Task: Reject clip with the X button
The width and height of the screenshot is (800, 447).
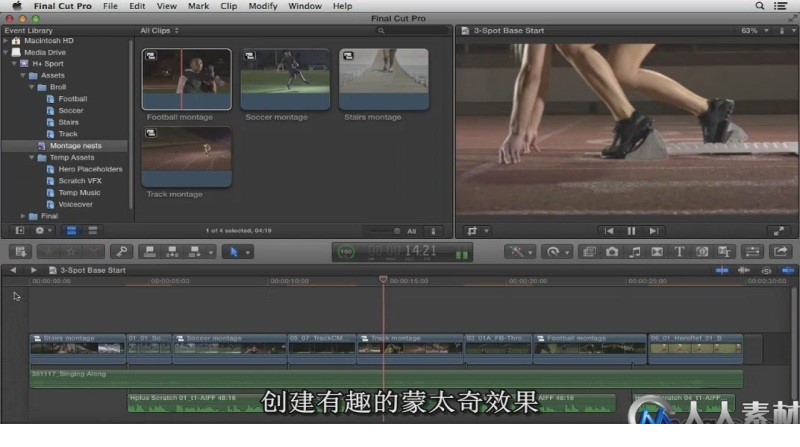Action: click(x=93, y=252)
